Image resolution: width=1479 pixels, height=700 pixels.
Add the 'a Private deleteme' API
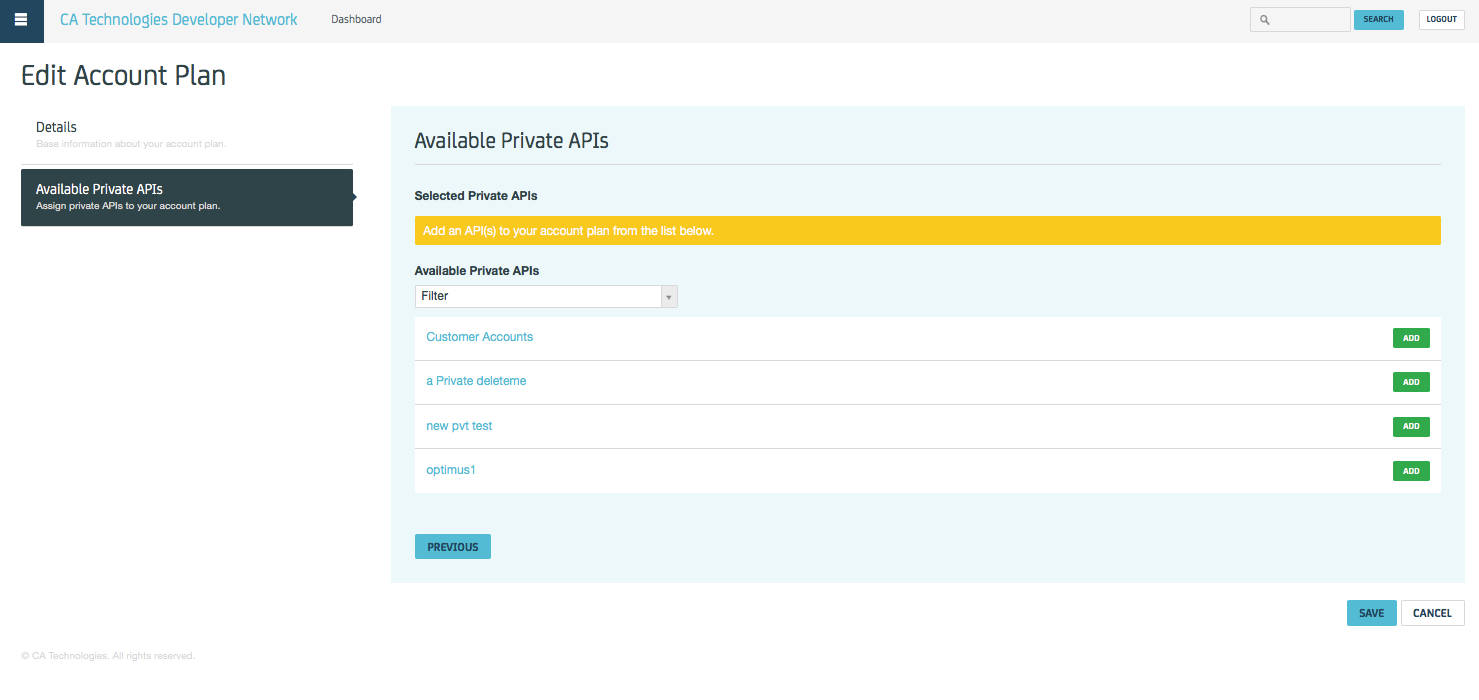1410,382
